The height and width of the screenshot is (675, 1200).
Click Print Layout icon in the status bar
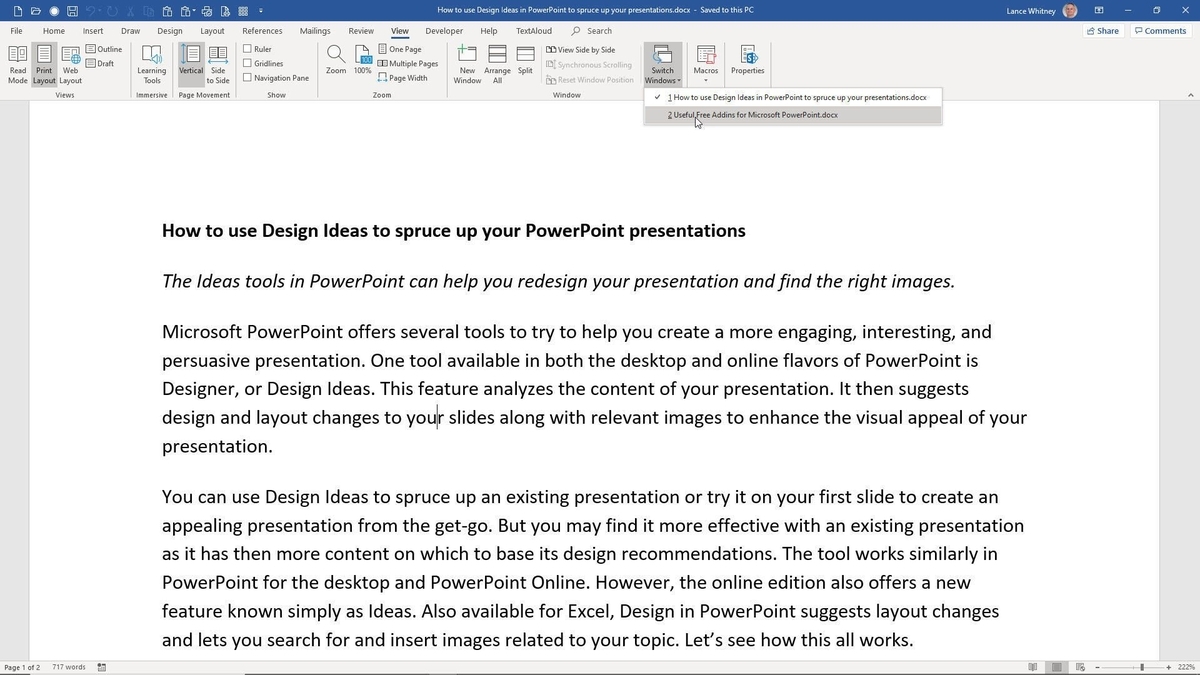pos(1057,667)
